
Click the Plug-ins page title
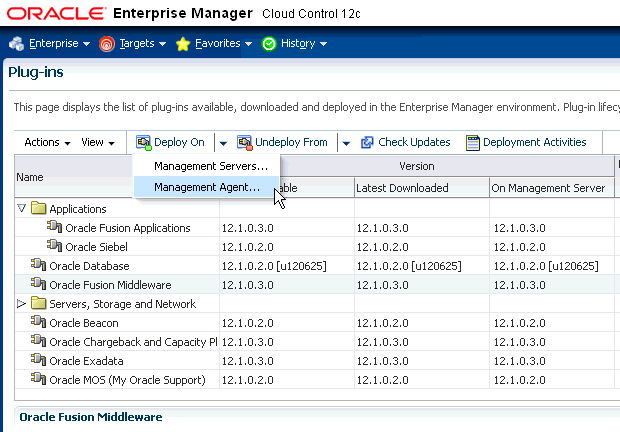[36, 72]
